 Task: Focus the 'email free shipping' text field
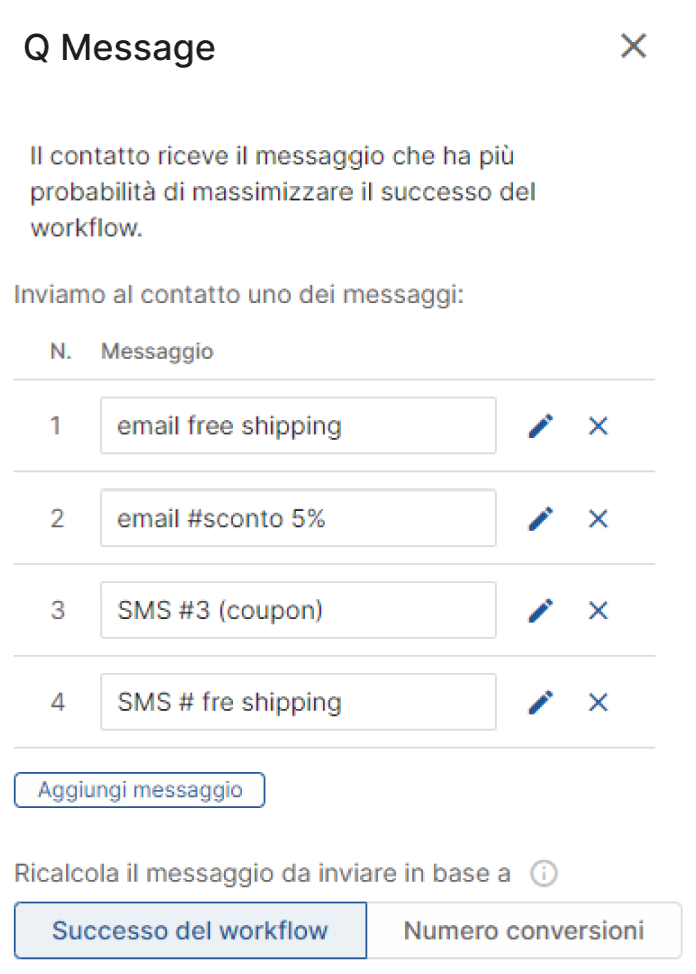point(298,426)
